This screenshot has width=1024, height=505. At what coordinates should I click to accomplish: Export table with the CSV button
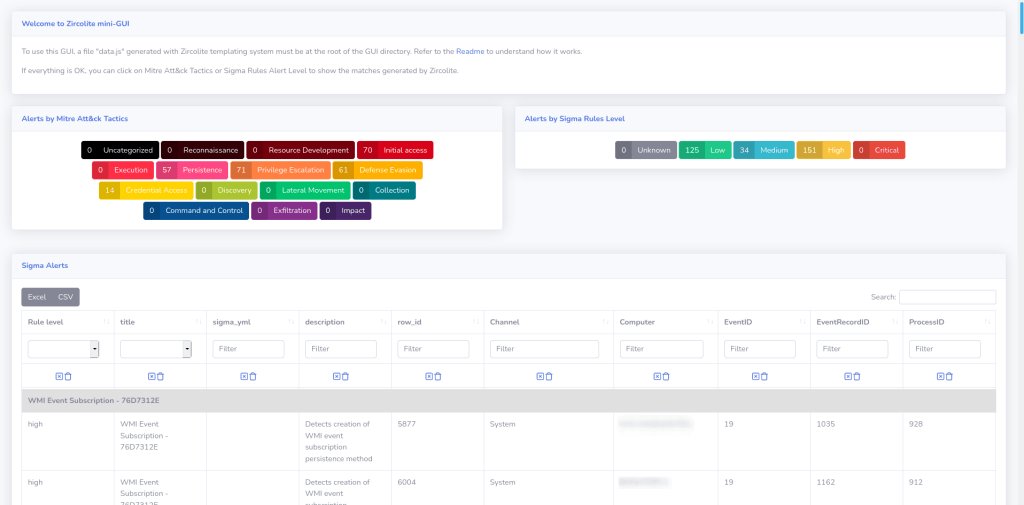pyautogui.click(x=65, y=297)
